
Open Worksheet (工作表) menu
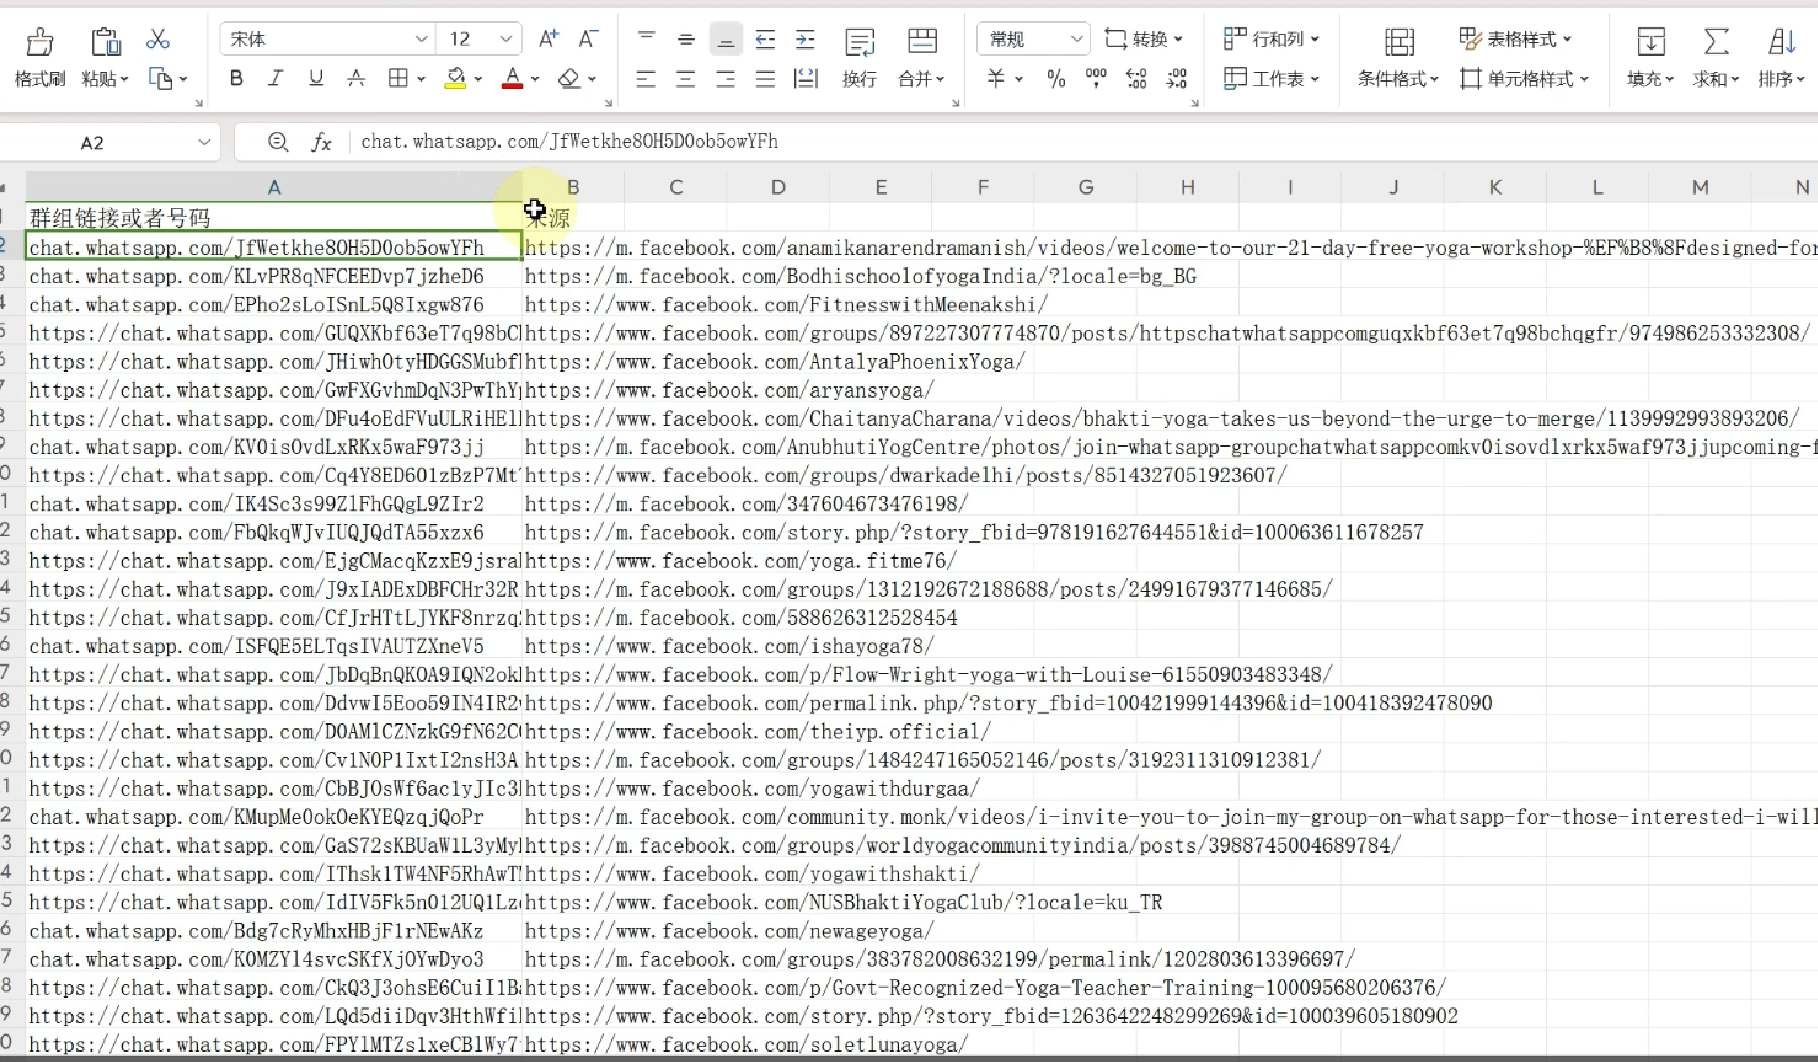point(1271,78)
